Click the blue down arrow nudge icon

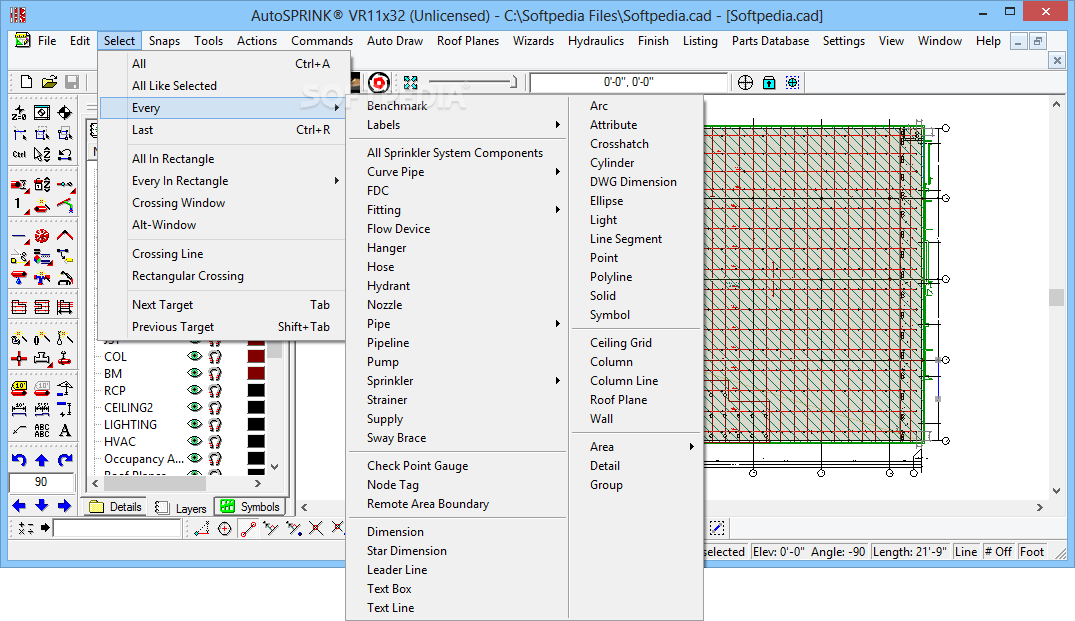pos(42,506)
